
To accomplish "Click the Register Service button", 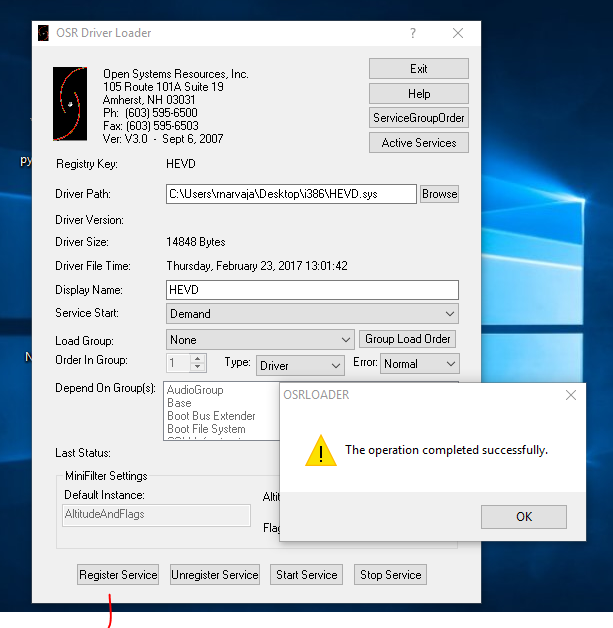I will point(118,575).
